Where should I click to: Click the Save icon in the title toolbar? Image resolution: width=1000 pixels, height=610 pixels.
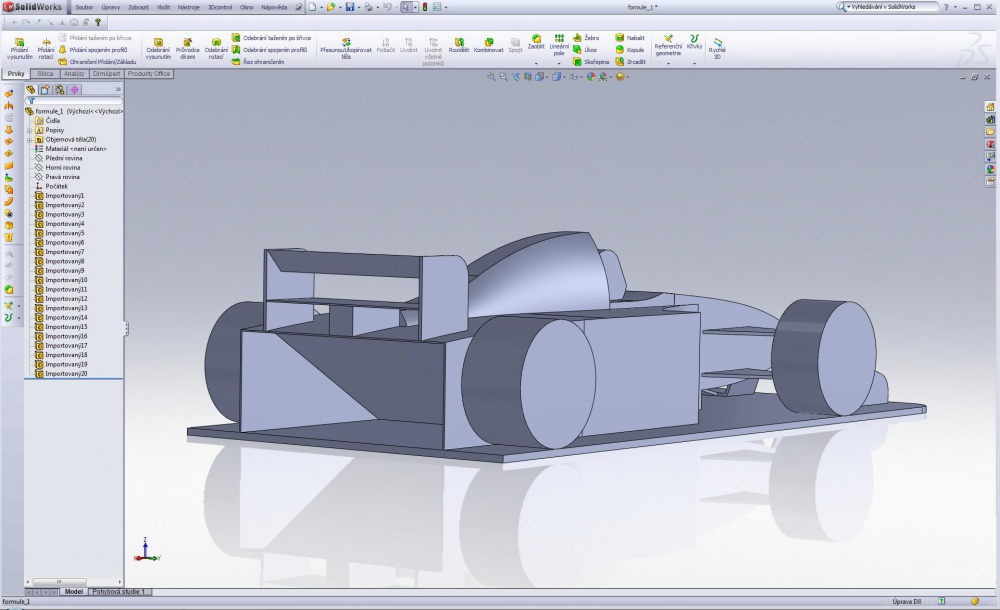click(x=350, y=7)
